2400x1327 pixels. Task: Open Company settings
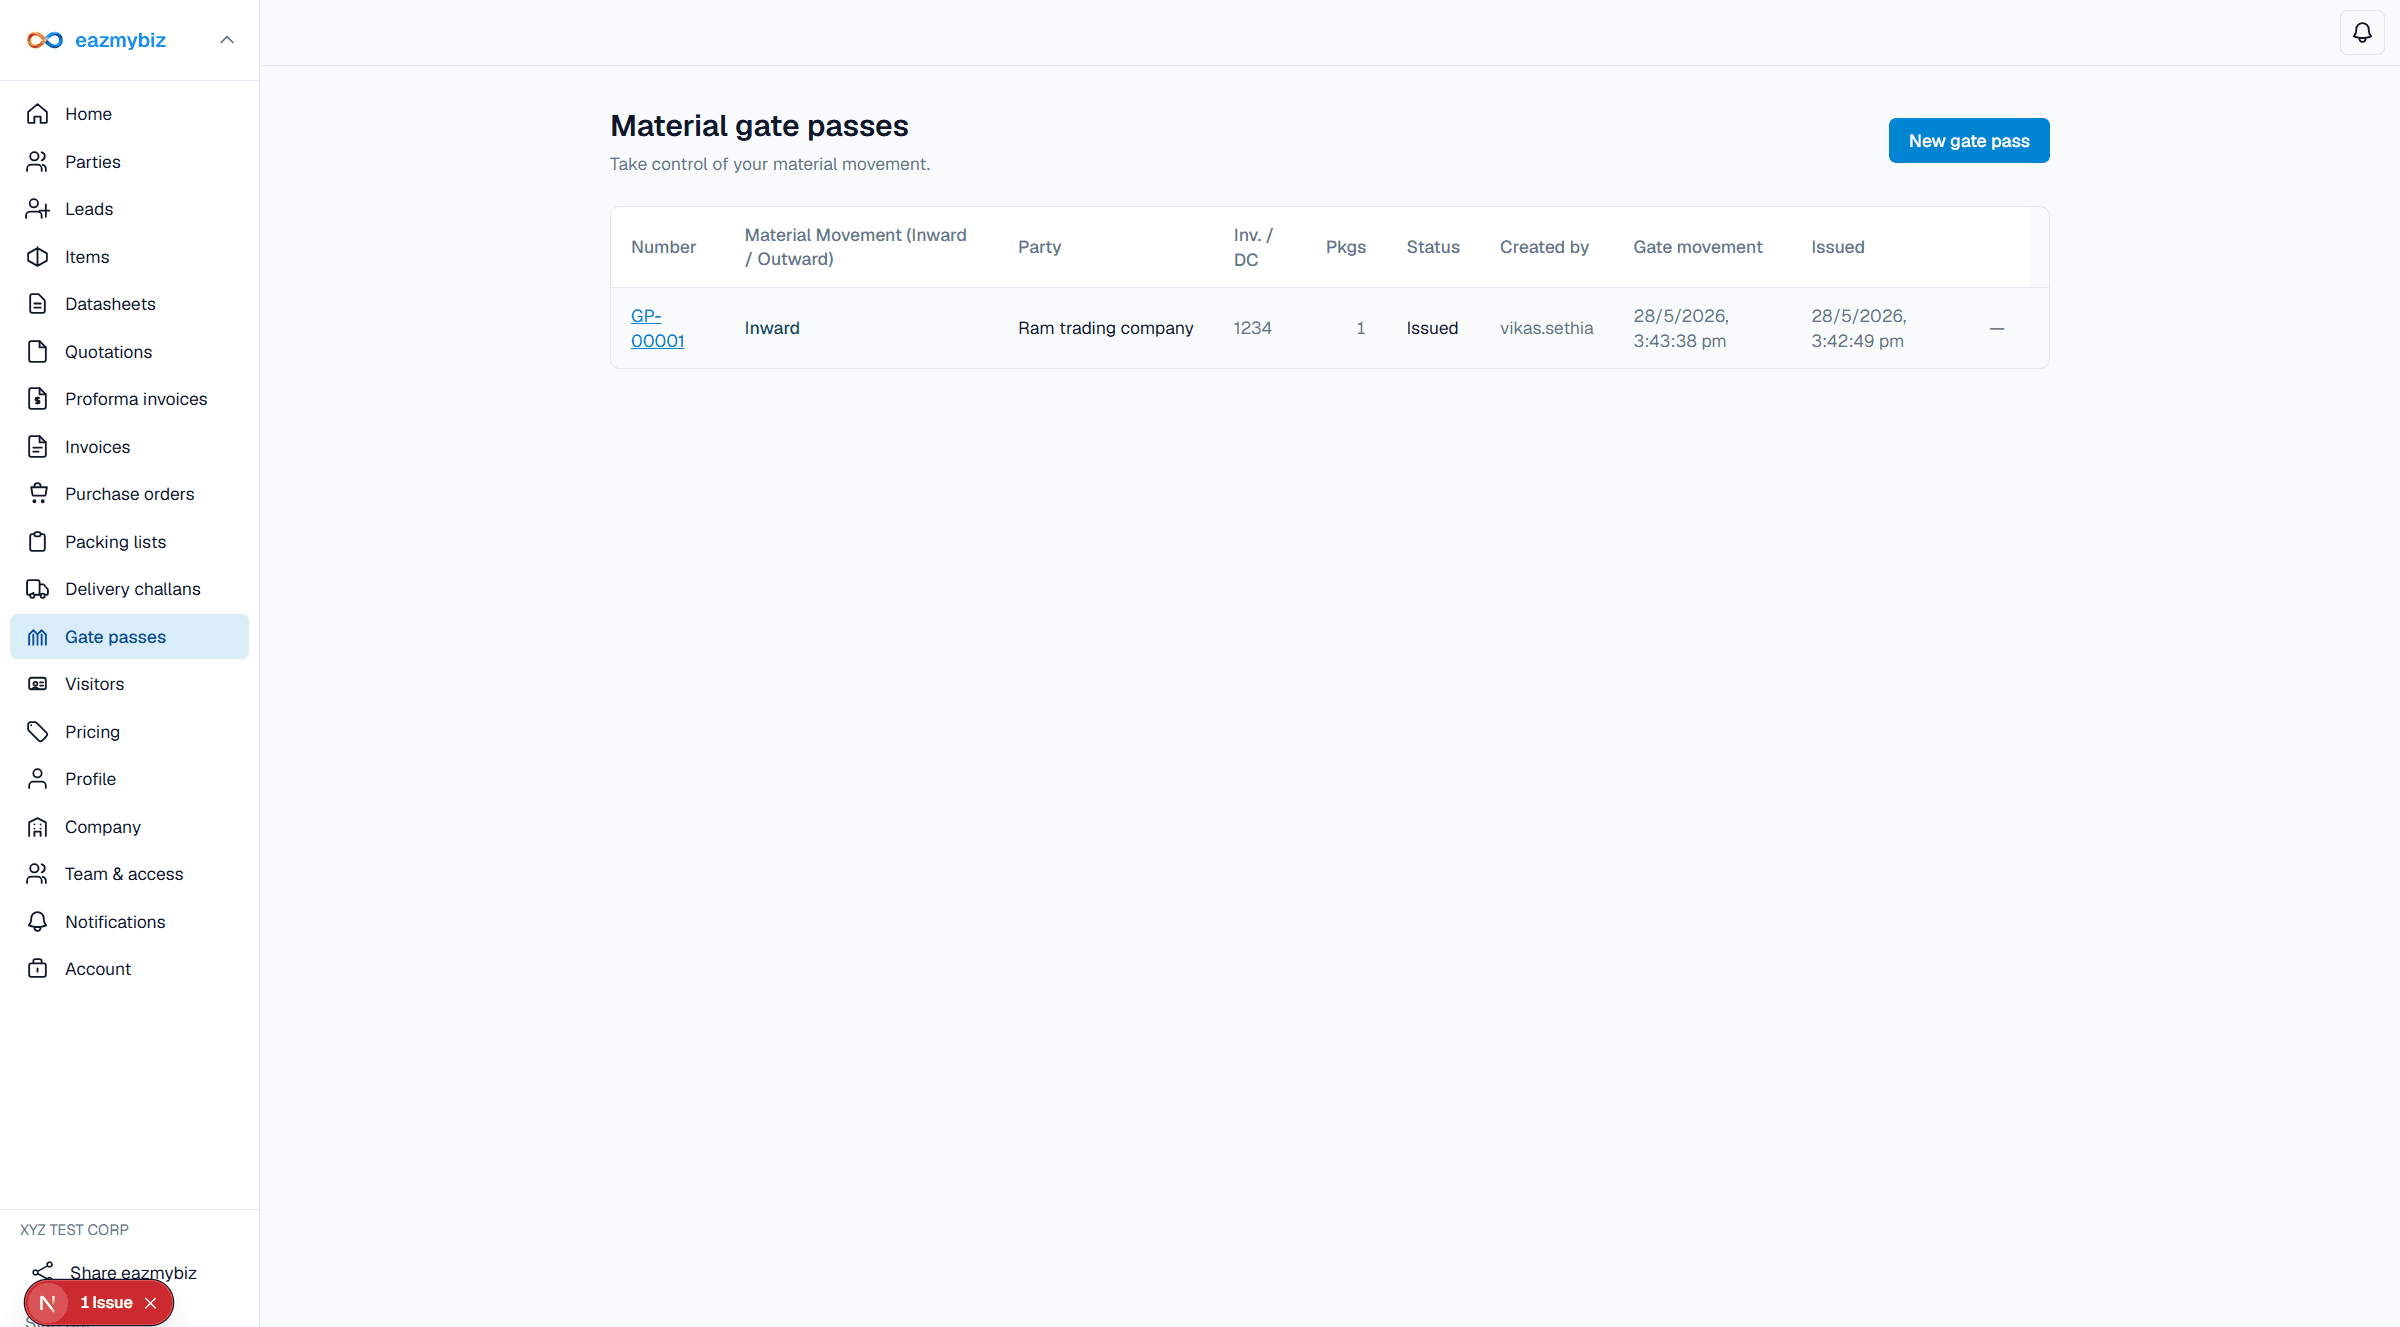(129, 827)
